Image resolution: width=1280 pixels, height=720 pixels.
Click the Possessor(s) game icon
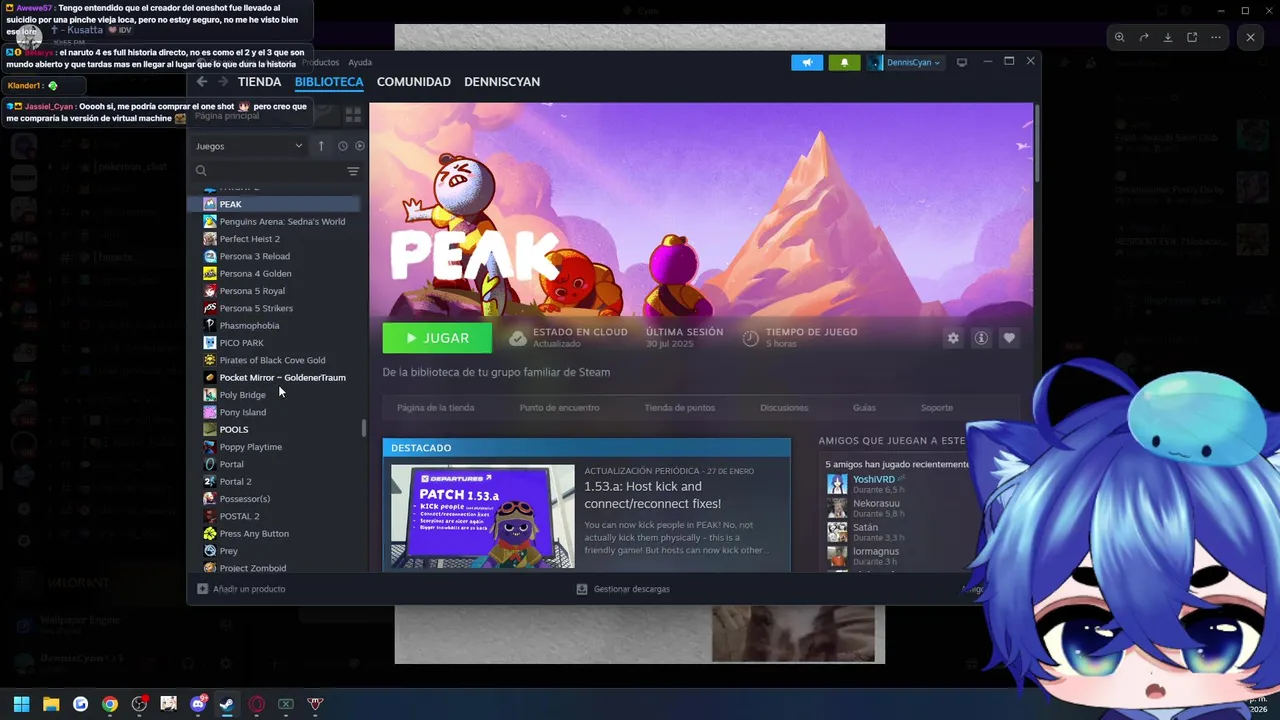click(x=210, y=498)
